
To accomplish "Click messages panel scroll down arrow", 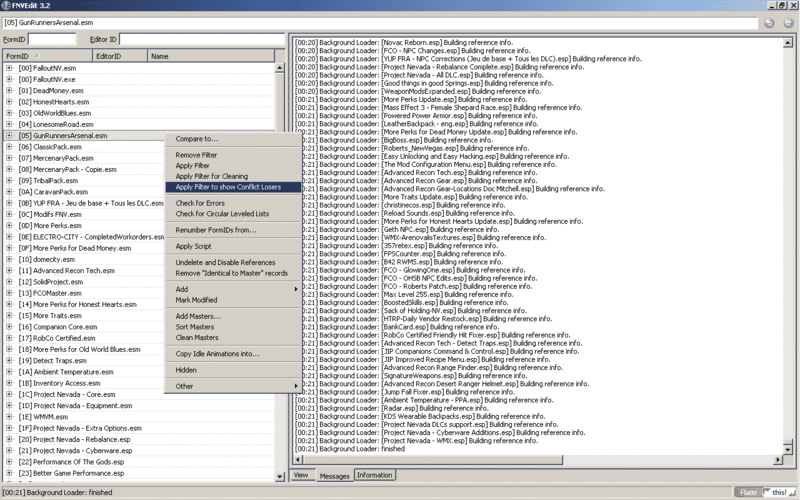I will pos(788,449).
